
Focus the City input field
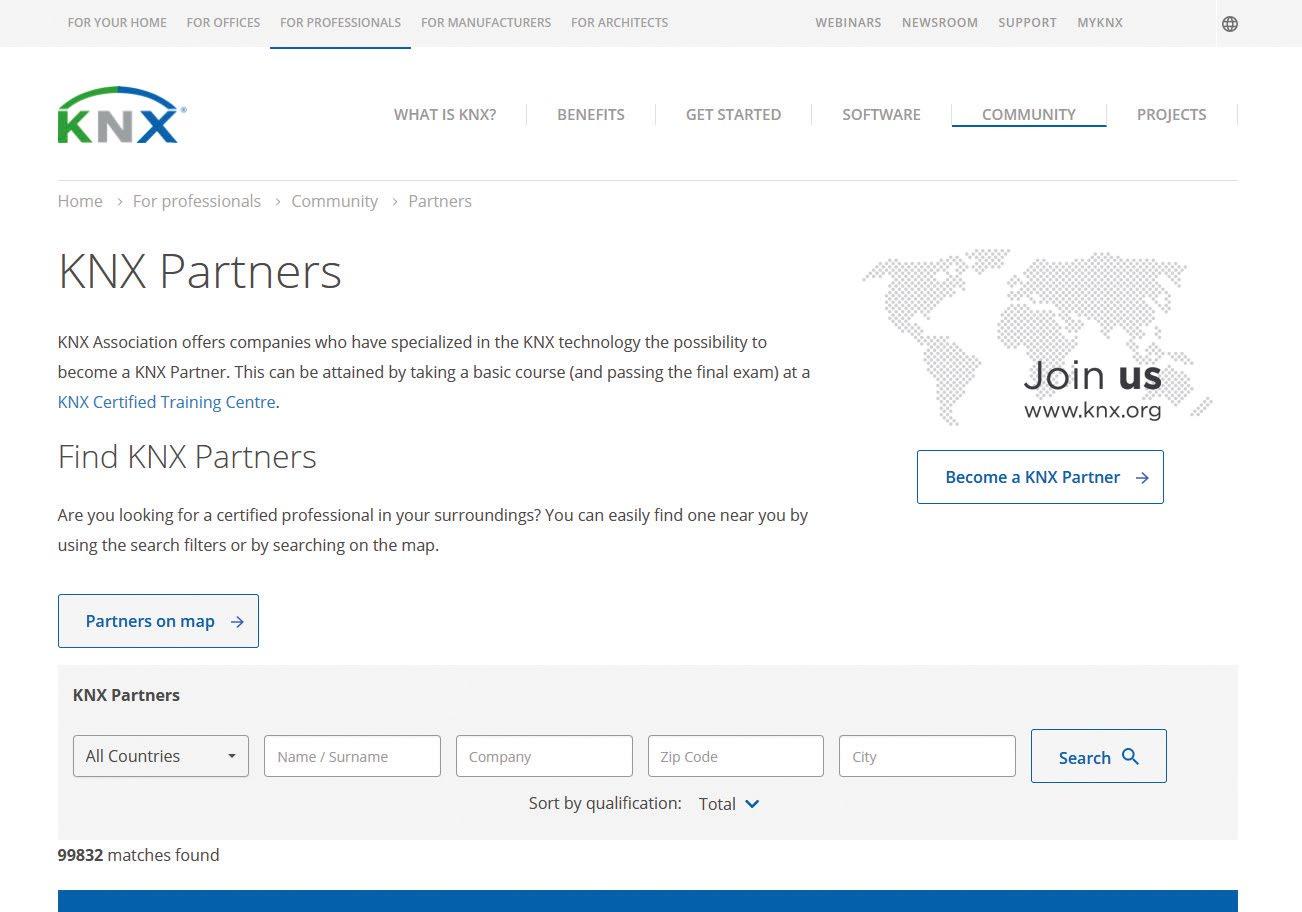click(928, 756)
